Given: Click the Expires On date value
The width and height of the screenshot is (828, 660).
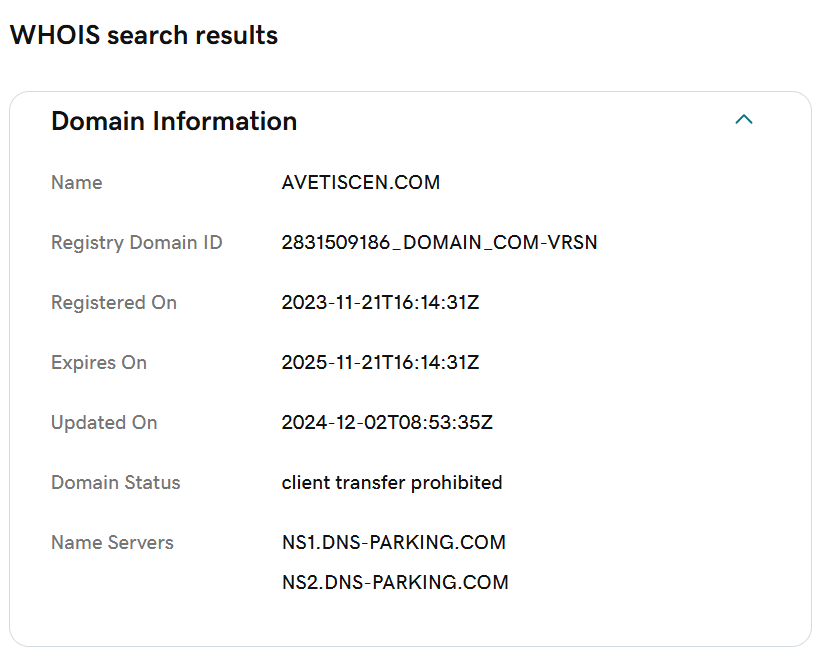Looking at the screenshot, I should click(380, 362).
